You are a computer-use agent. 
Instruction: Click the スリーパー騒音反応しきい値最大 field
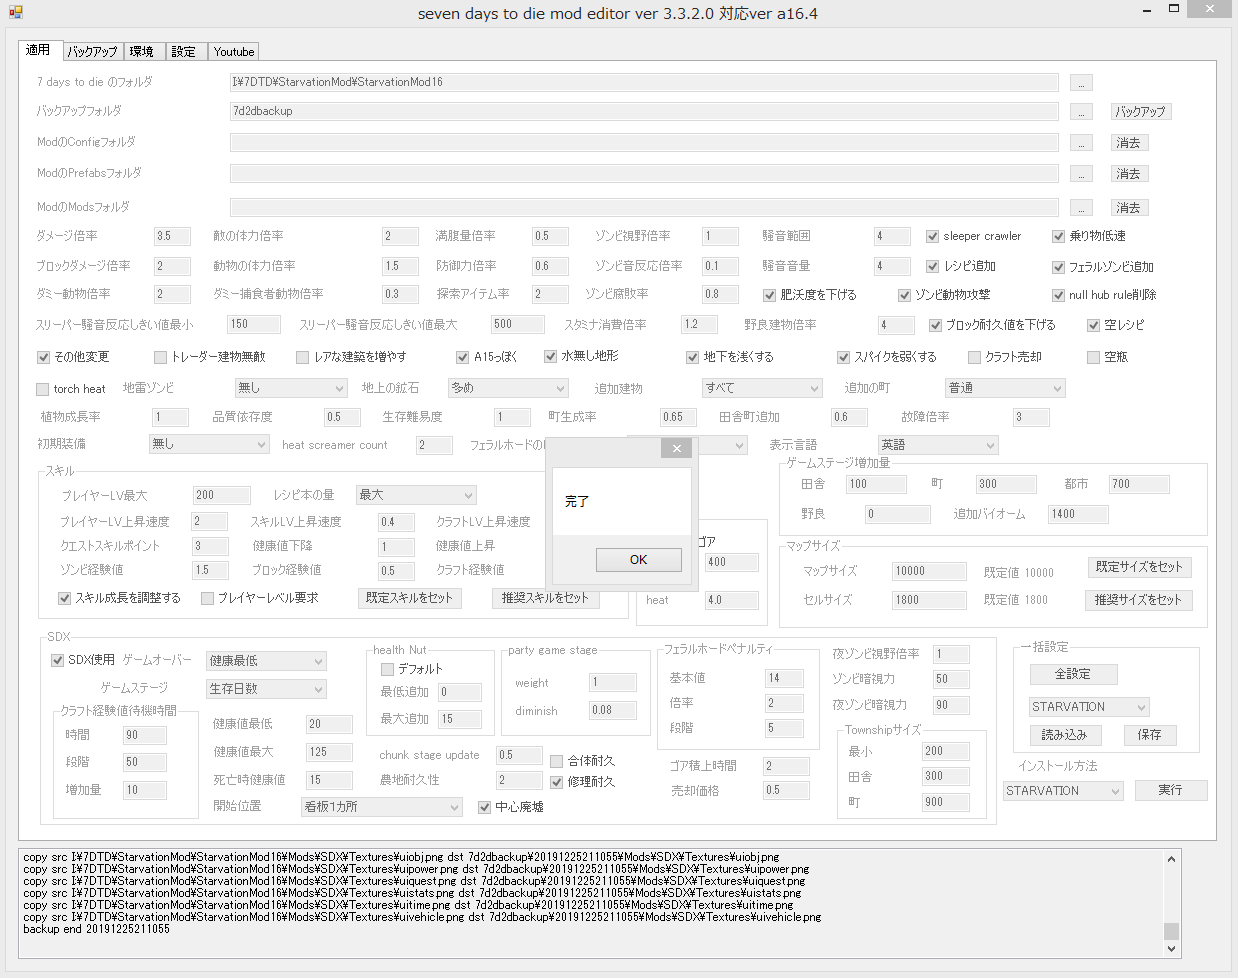coord(517,325)
